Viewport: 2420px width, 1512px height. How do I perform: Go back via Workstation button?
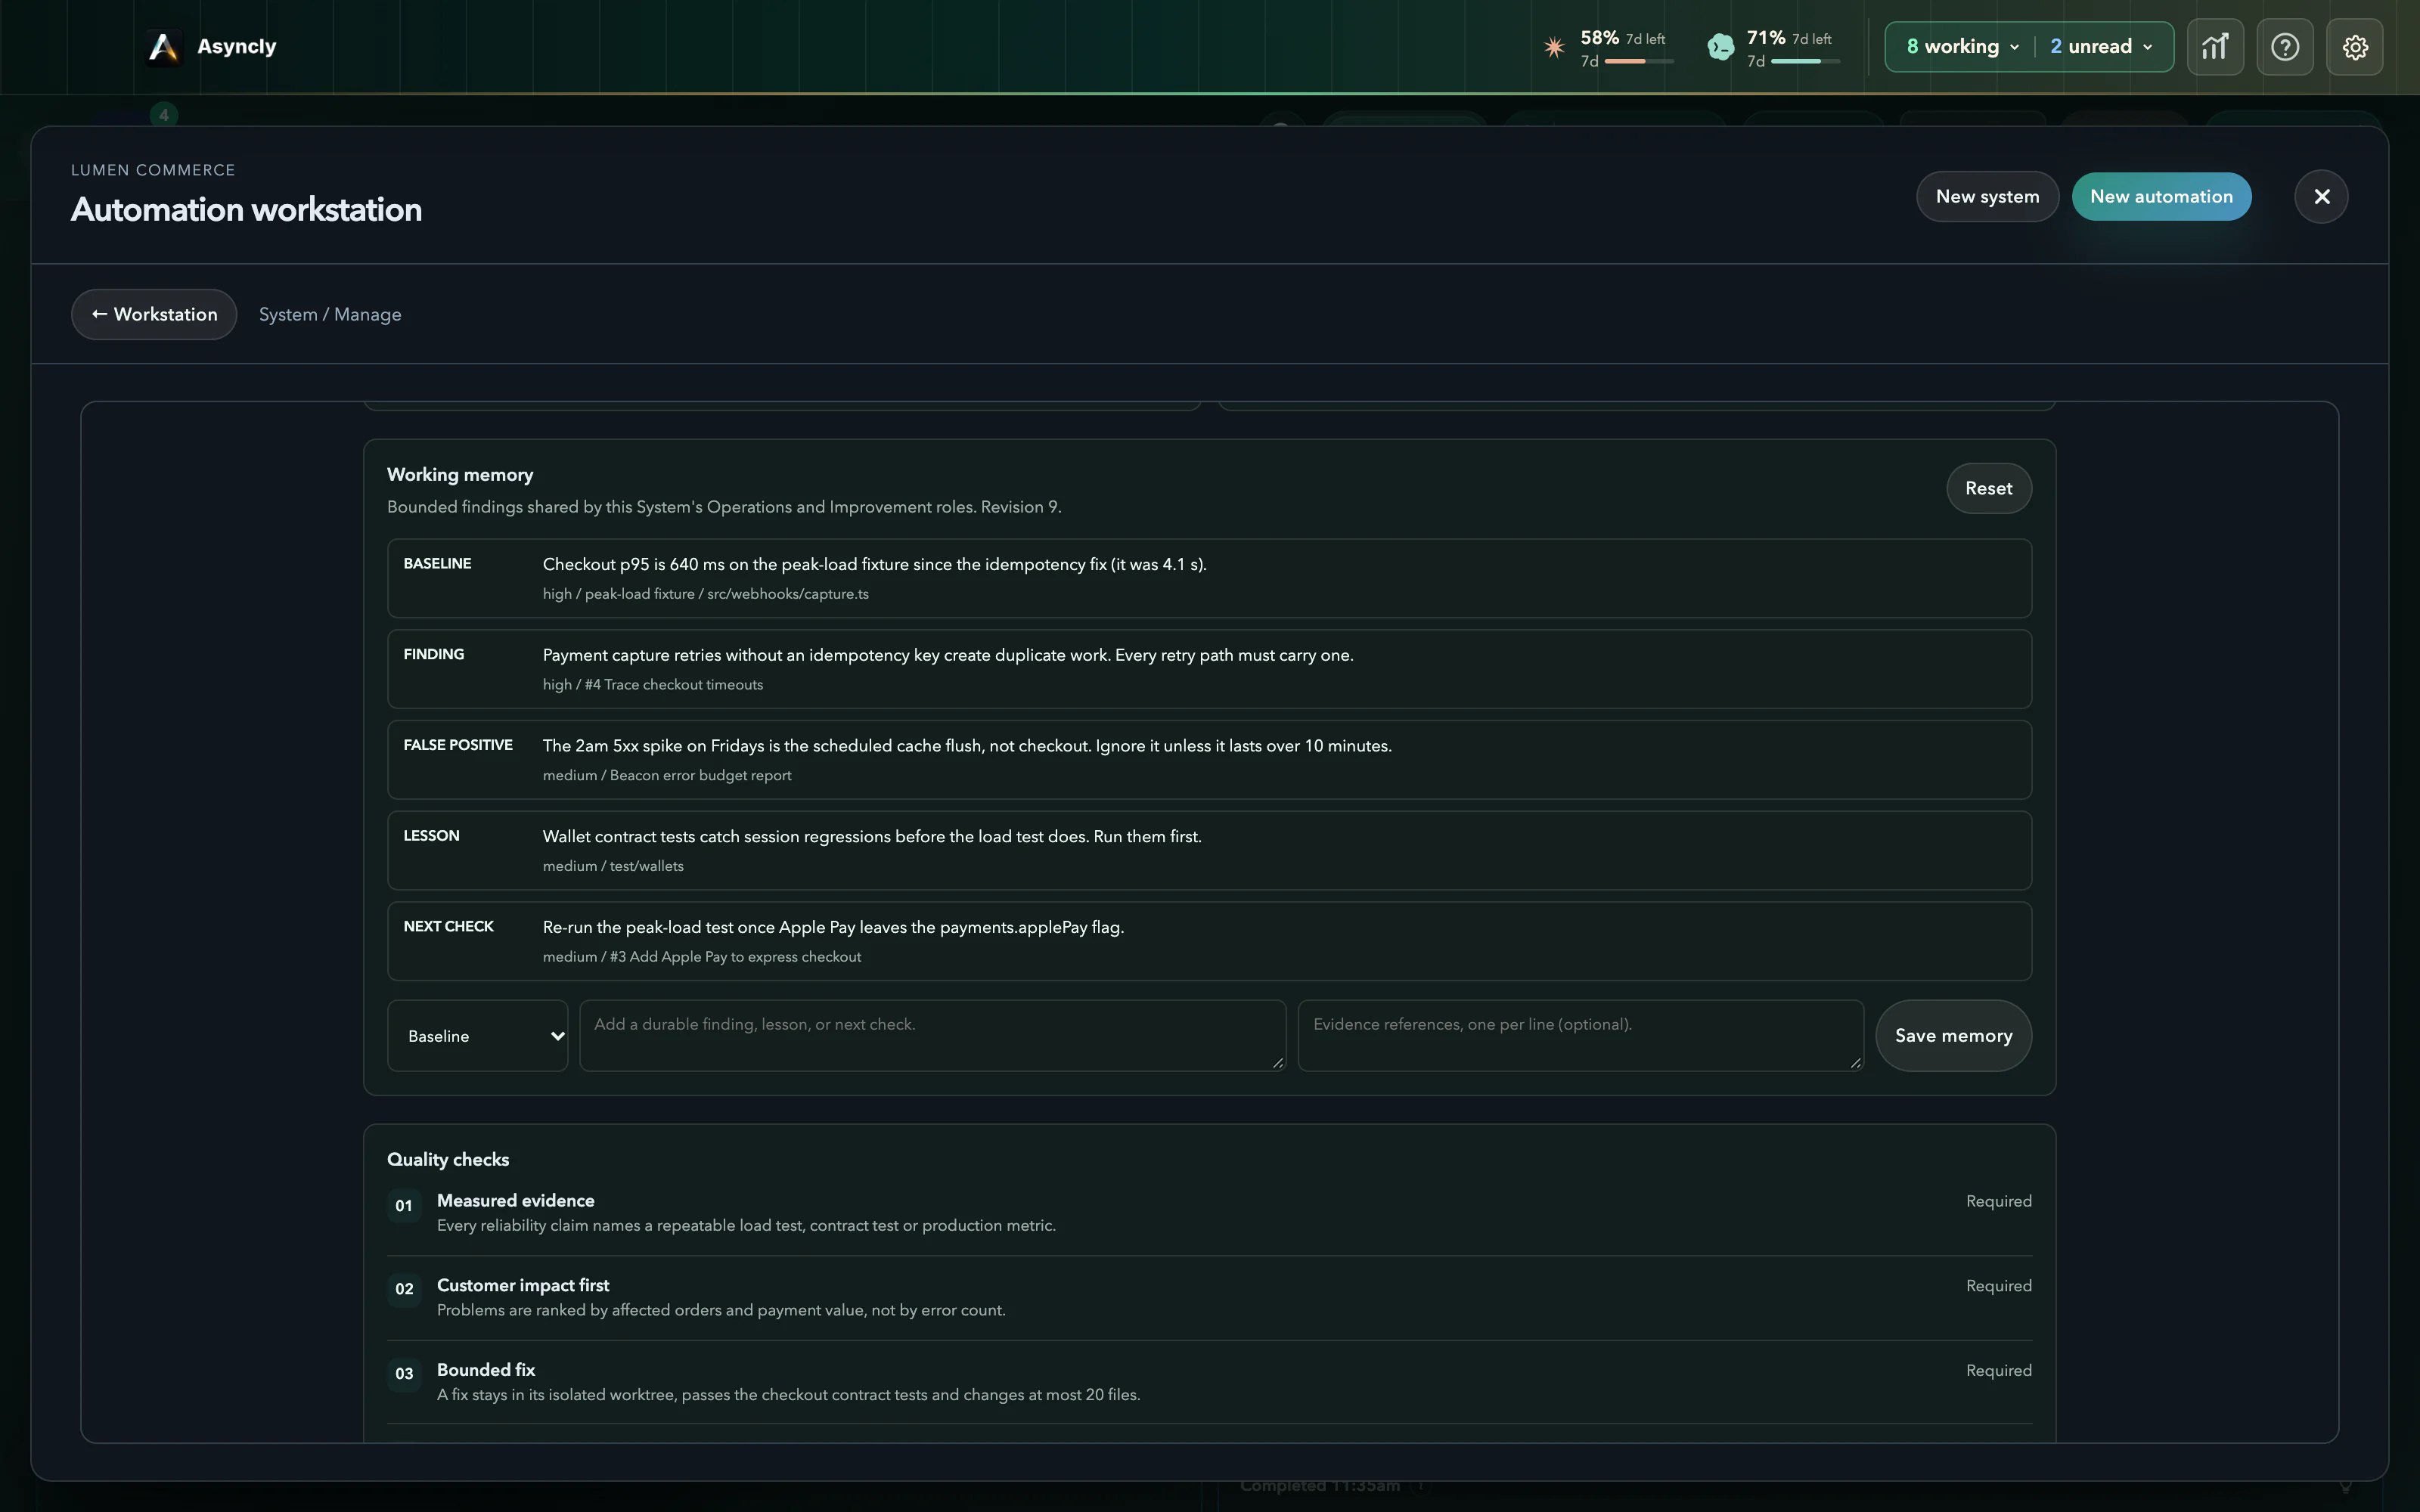154,314
